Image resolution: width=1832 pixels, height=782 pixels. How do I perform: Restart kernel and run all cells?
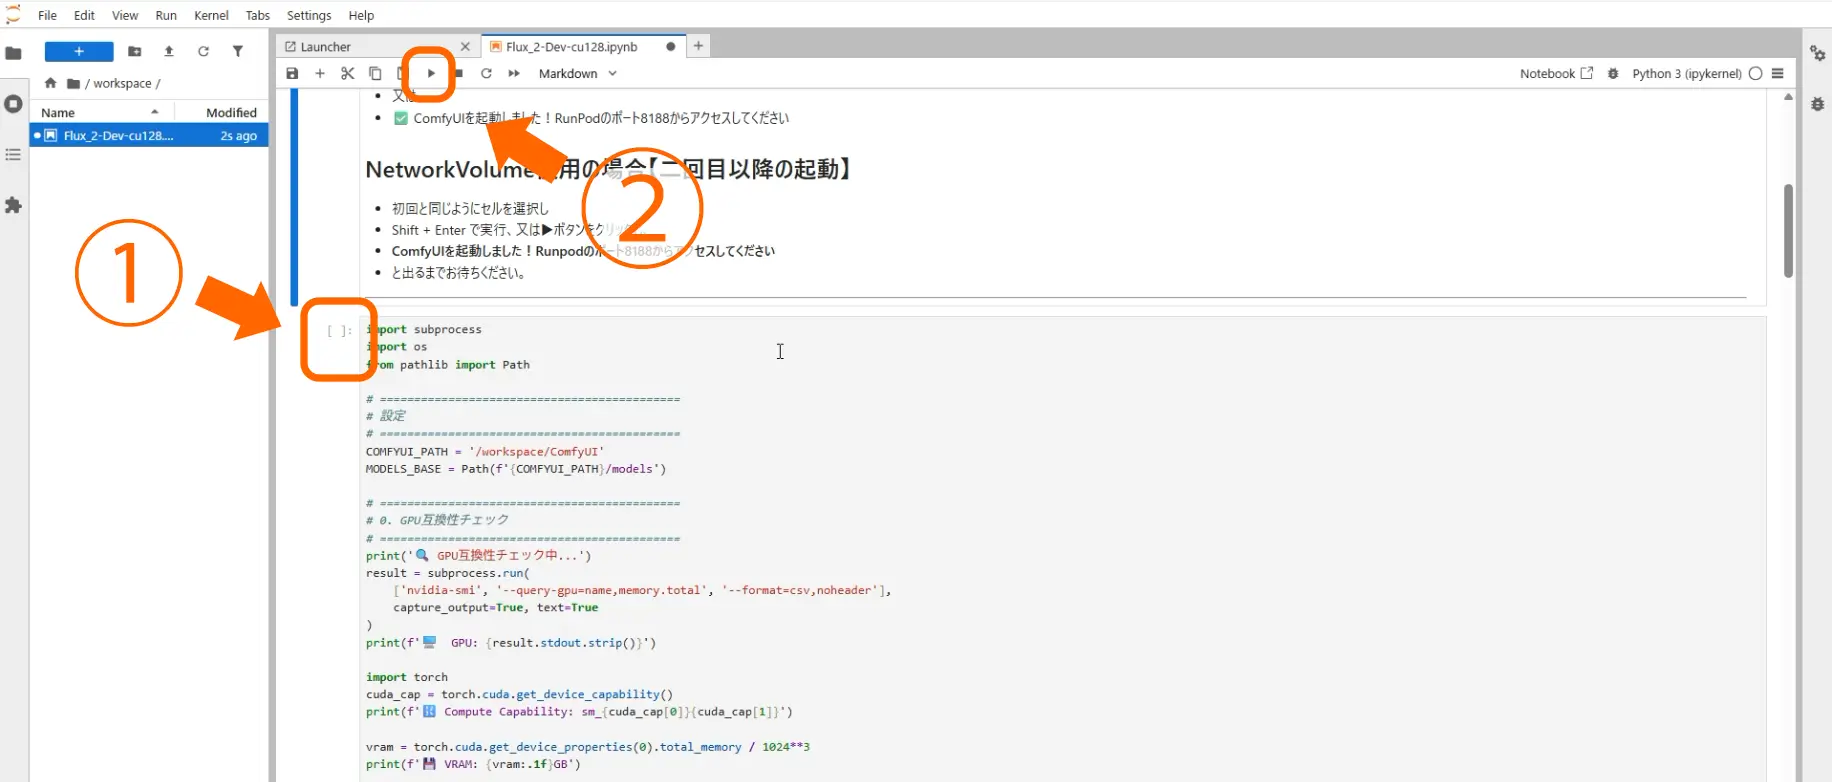[x=514, y=73]
